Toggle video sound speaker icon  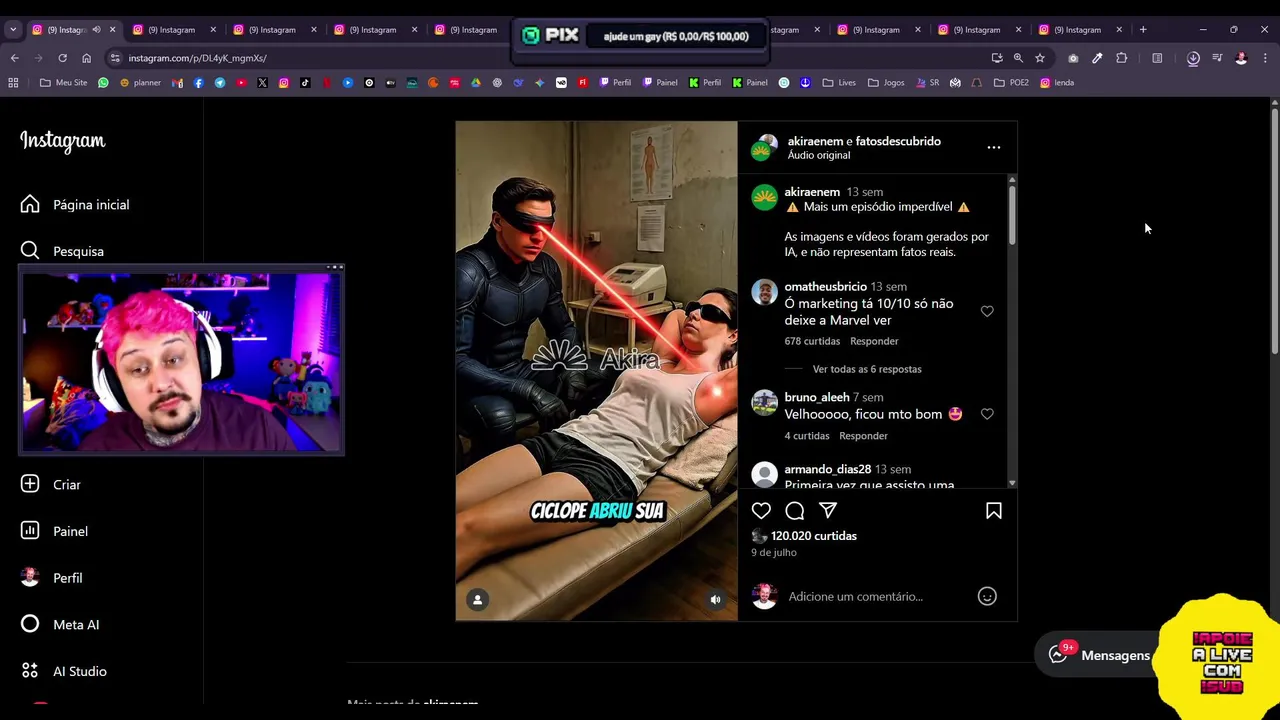coord(715,600)
